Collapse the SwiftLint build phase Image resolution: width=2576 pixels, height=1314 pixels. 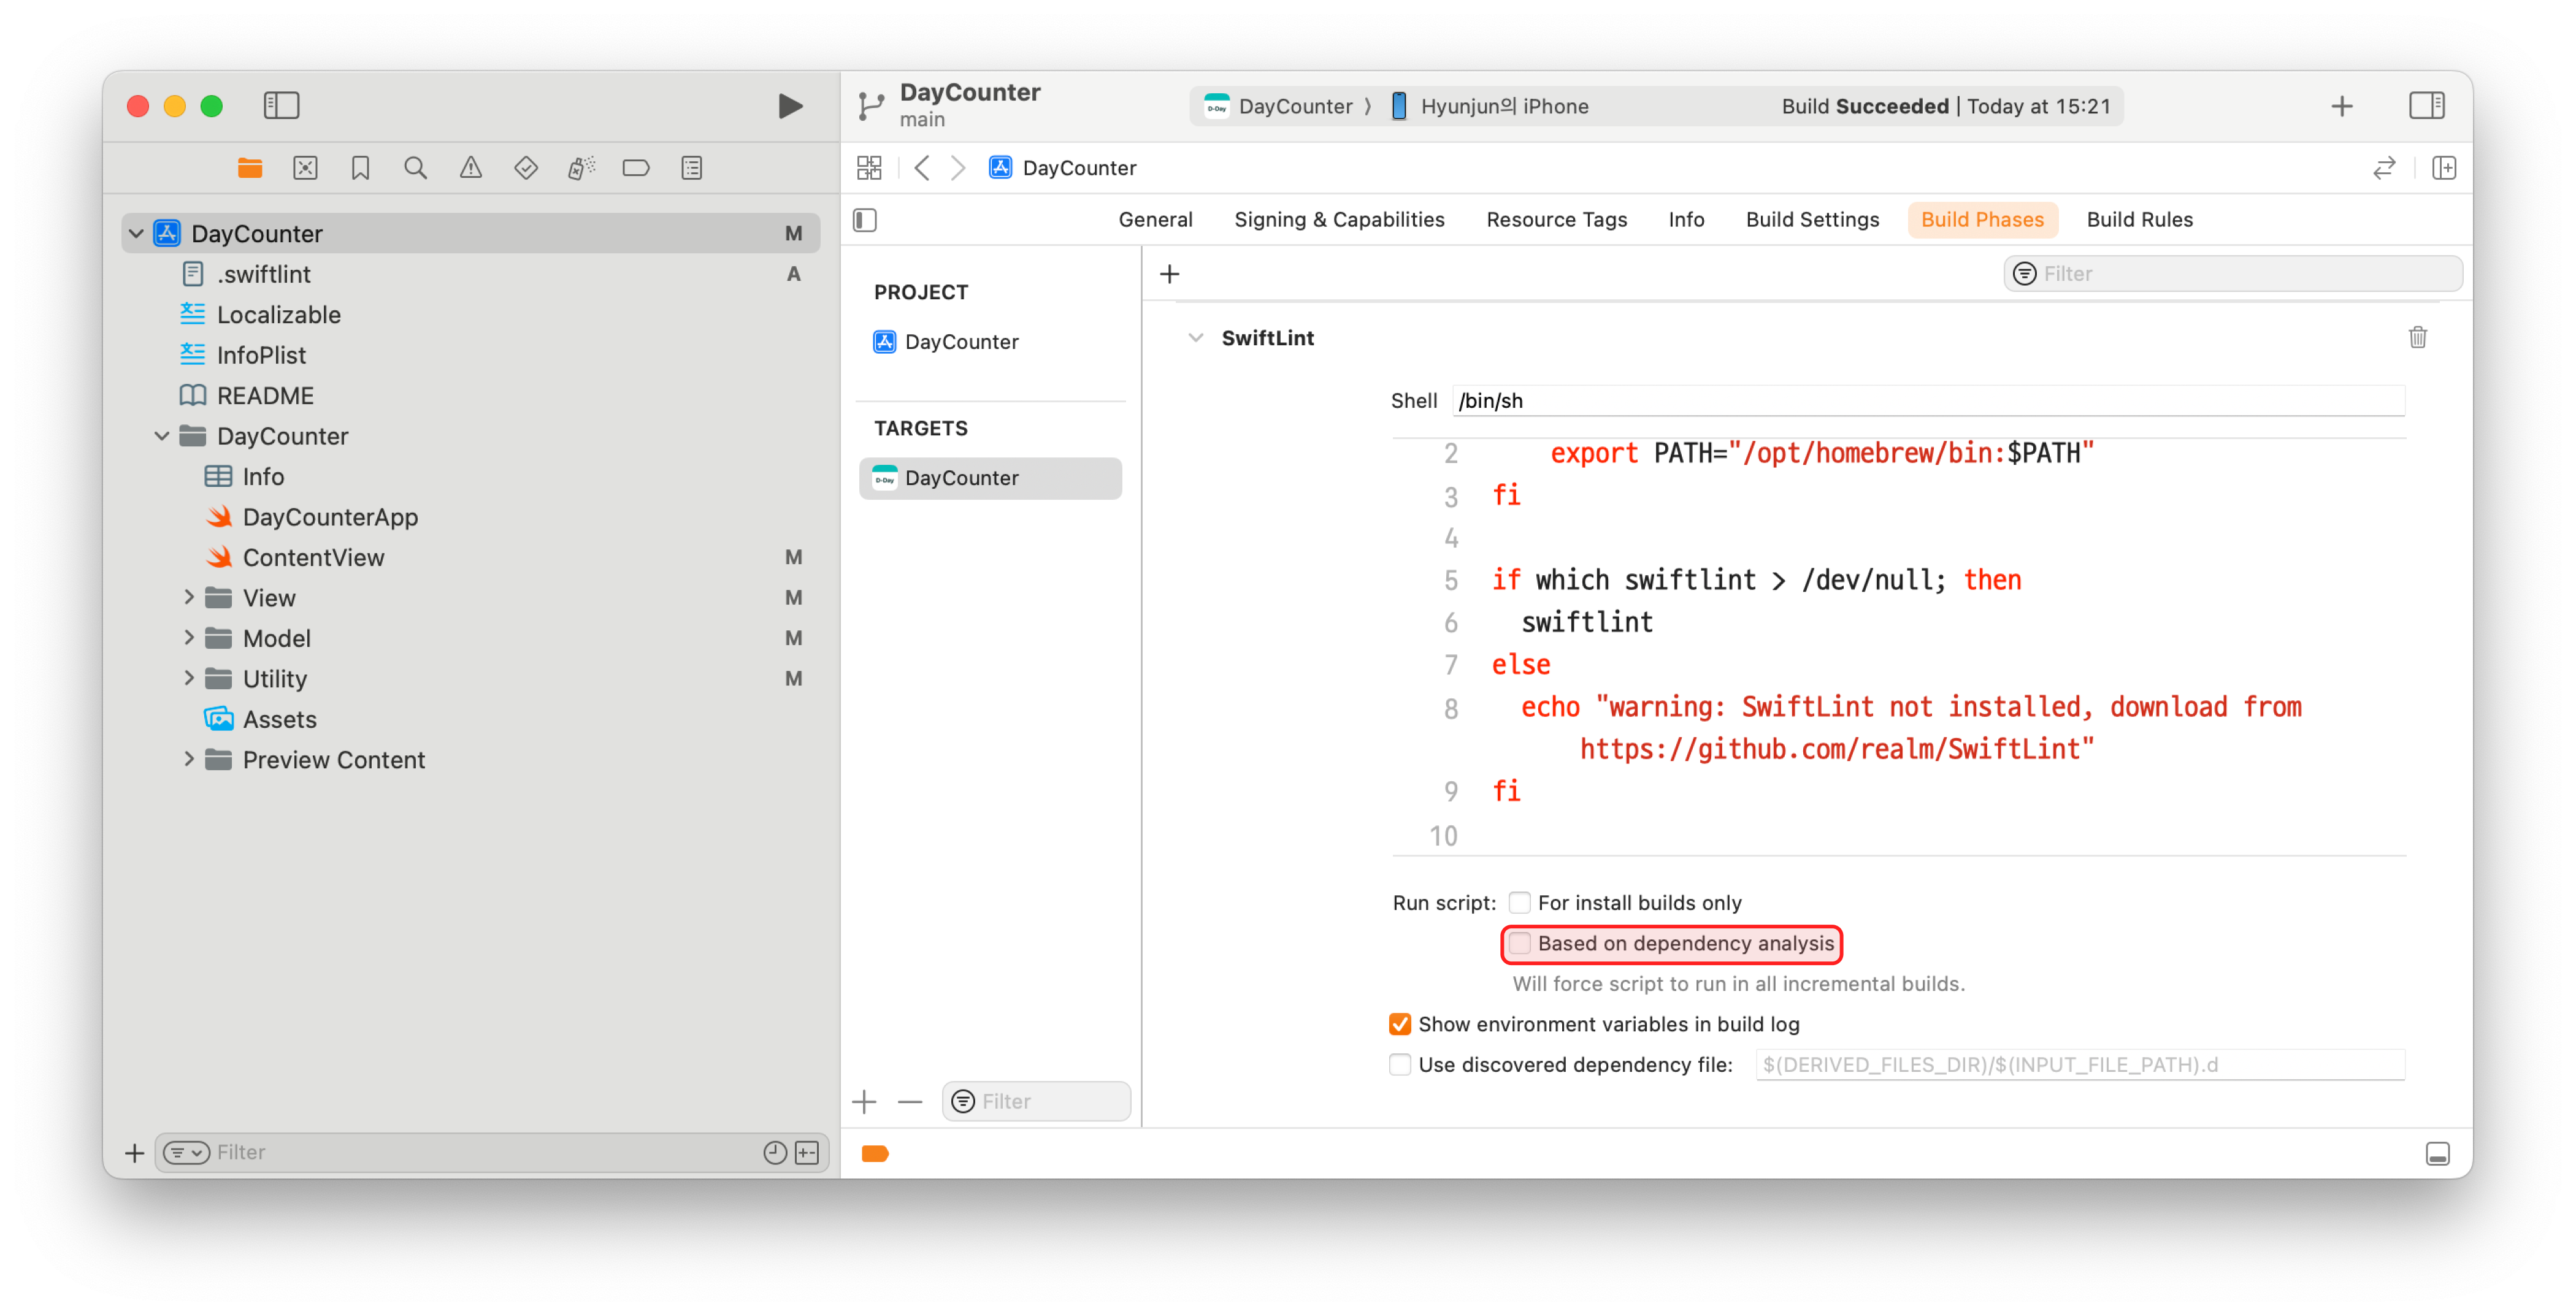pyautogui.click(x=1195, y=338)
